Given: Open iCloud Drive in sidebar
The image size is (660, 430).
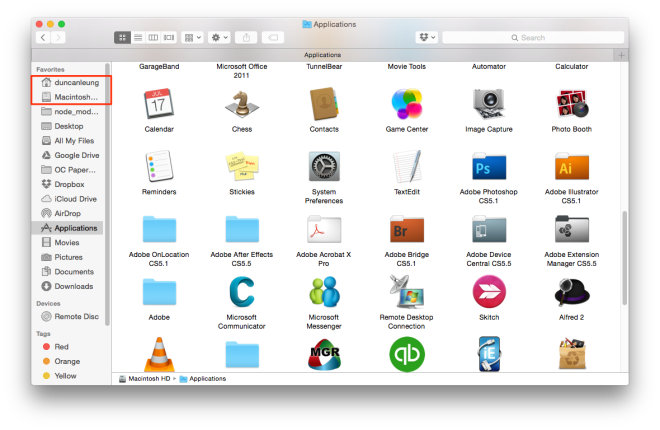Looking at the screenshot, I should click(68, 199).
